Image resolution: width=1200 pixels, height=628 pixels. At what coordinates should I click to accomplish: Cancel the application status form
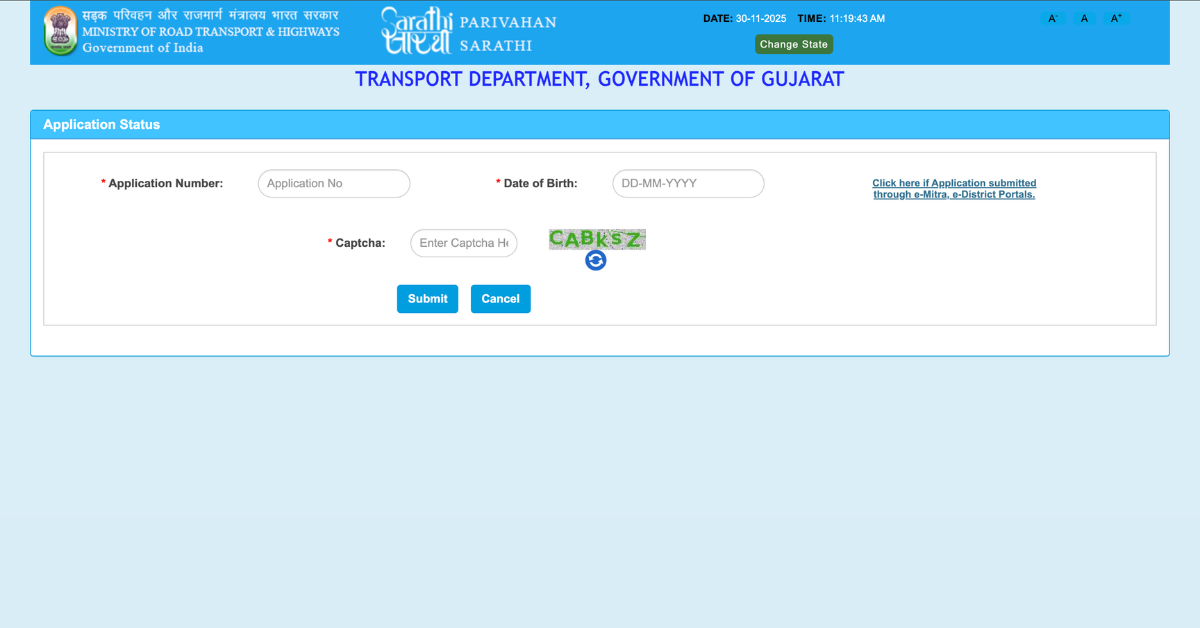(x=500, y=298)
